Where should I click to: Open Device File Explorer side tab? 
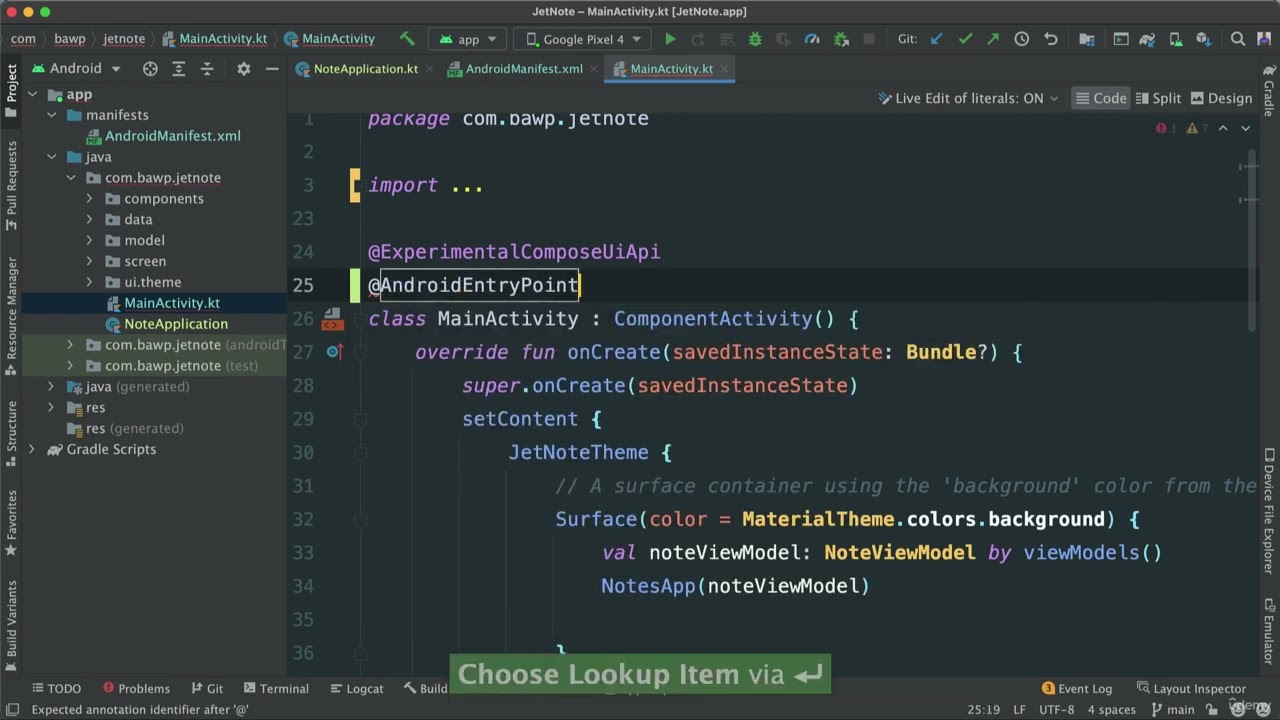pos(1268,510)
